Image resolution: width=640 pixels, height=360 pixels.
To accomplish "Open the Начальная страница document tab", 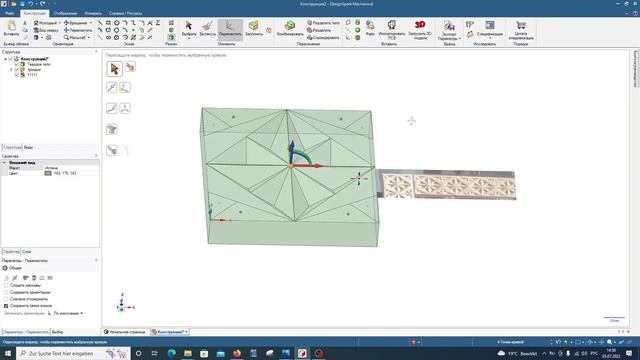I will tap(125, 332).
